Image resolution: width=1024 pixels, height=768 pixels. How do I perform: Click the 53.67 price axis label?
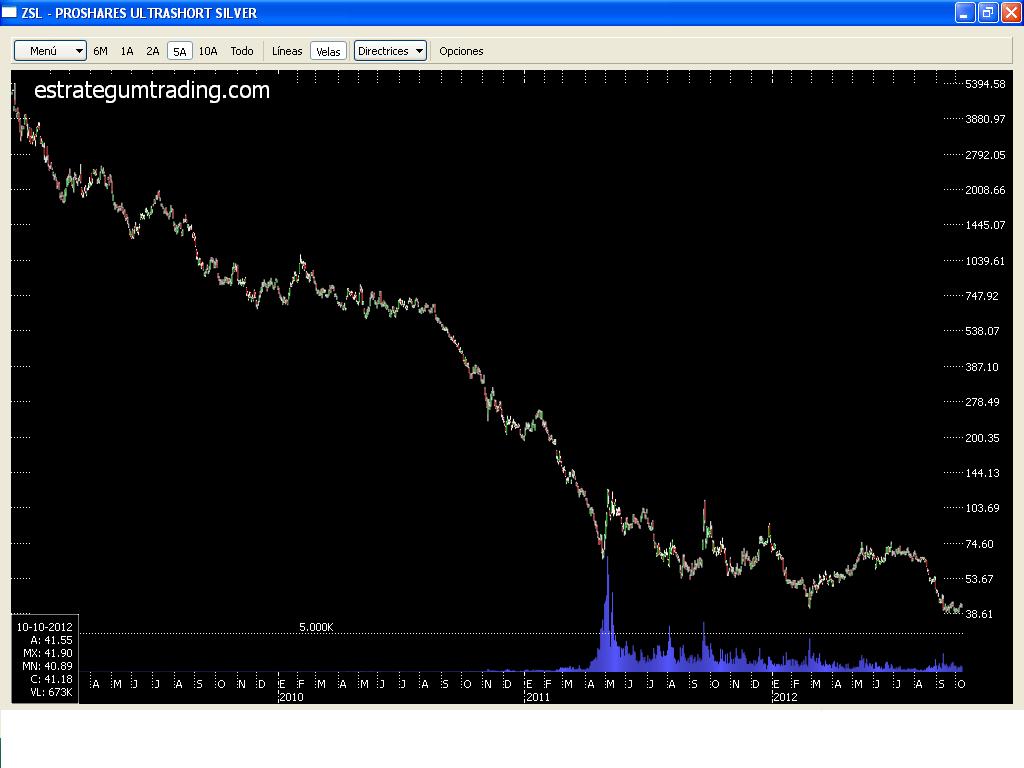tap(979, 579)
